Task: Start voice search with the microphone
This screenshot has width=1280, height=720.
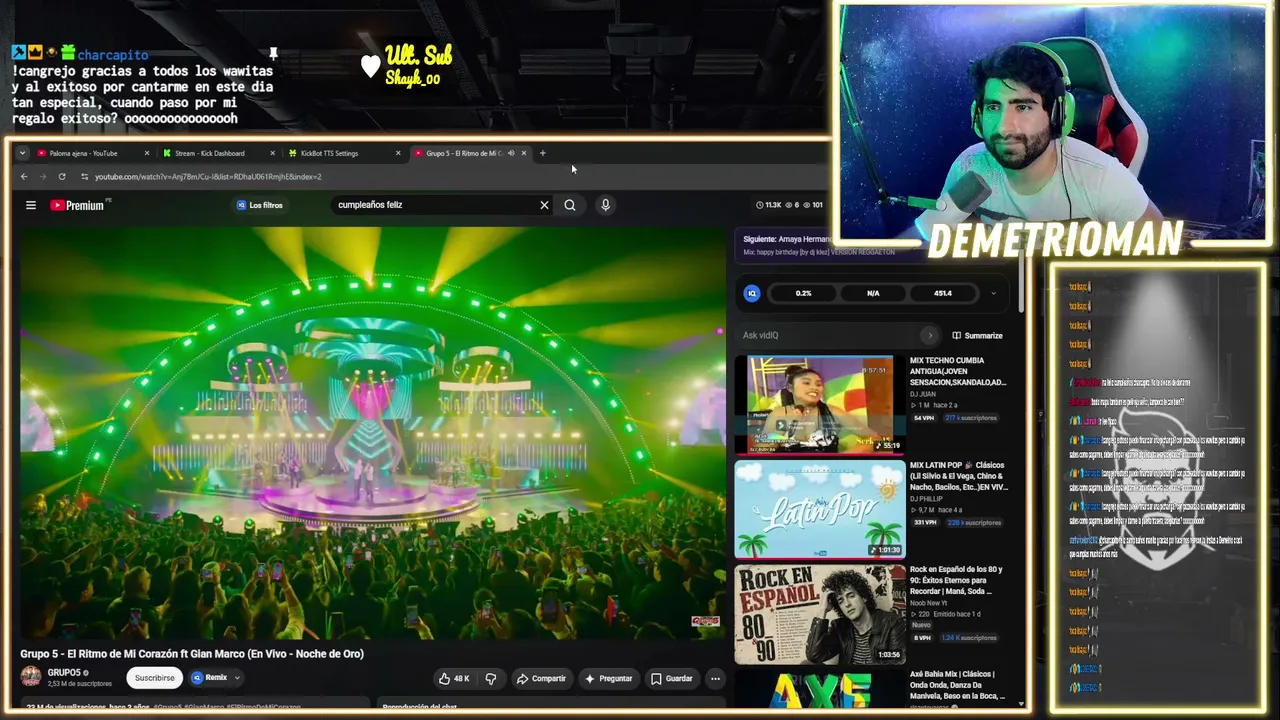Action: pyautogui.click(x=605, y=205)
